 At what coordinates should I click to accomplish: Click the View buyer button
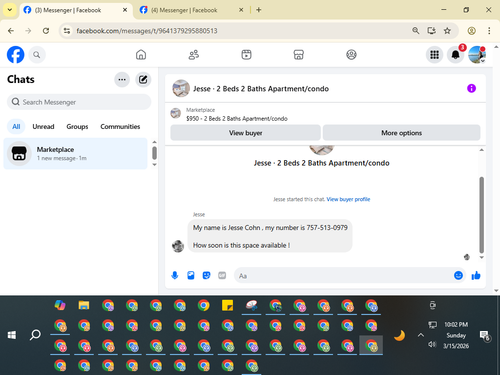(246, 133)
